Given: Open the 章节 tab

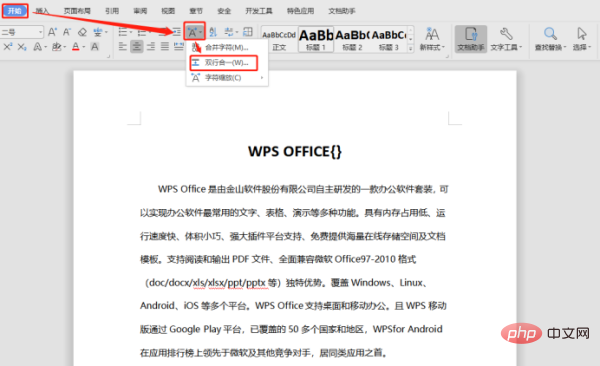Looking at the screenshot, I should pos(196,11).
